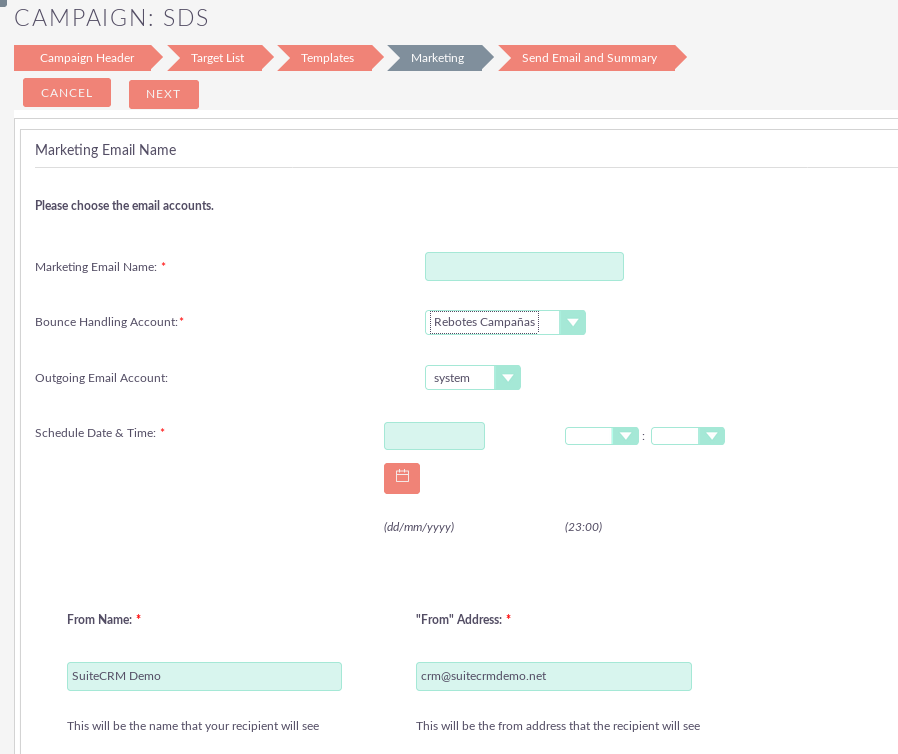Viewport: 898px width, 754px height.
Task: Open the calendar date picker icon
Action: click(x=401, y=478)
